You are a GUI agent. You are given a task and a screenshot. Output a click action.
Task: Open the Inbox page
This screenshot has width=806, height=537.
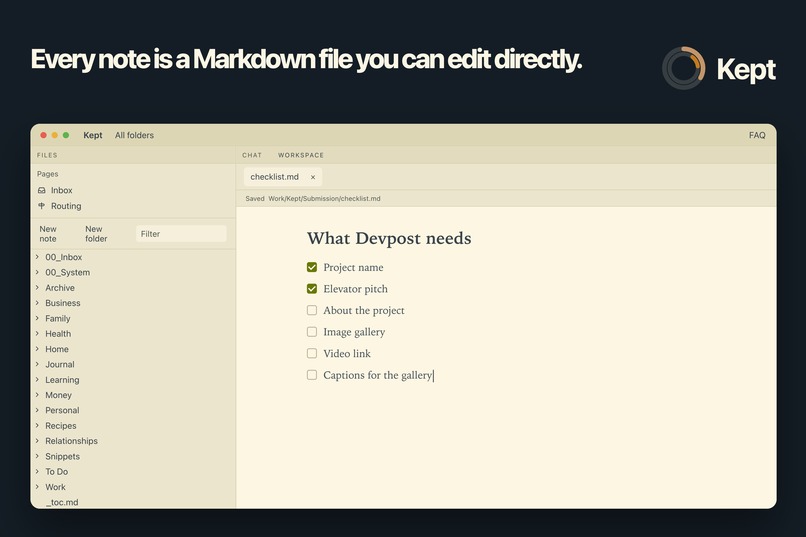click(62, 190)
